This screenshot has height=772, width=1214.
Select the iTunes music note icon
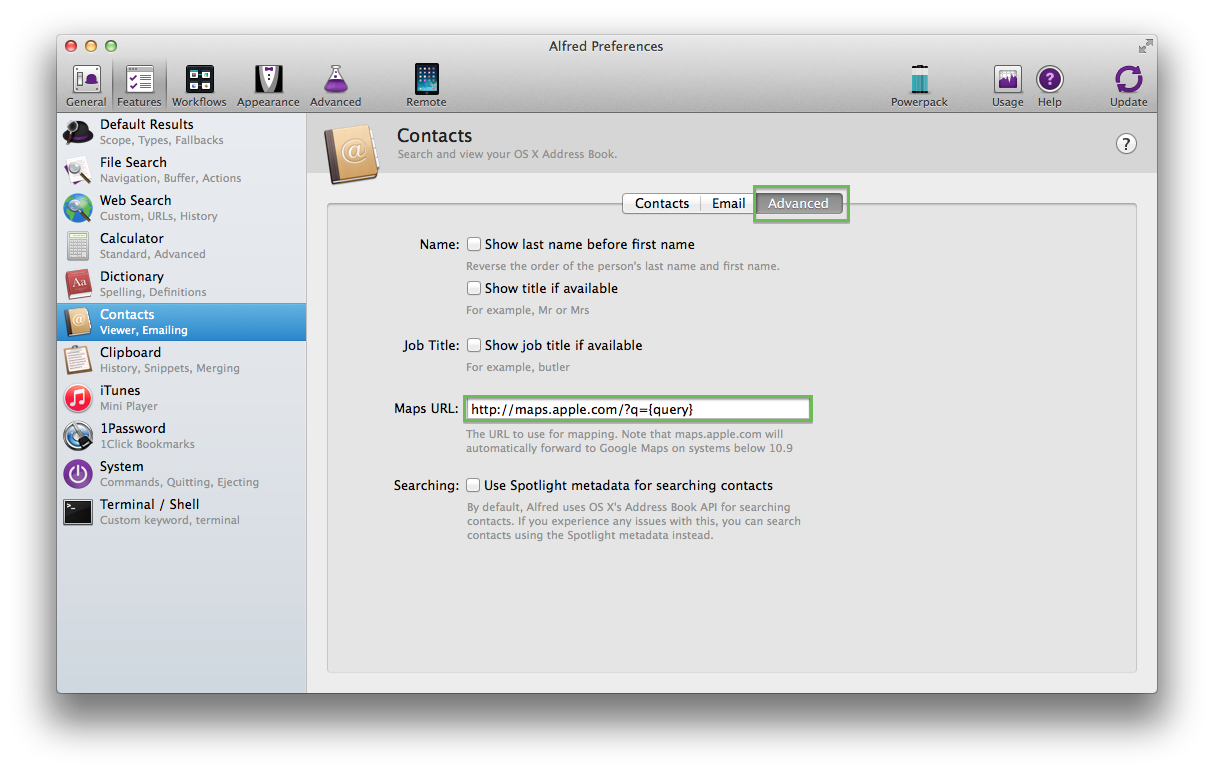coord(79,398)
